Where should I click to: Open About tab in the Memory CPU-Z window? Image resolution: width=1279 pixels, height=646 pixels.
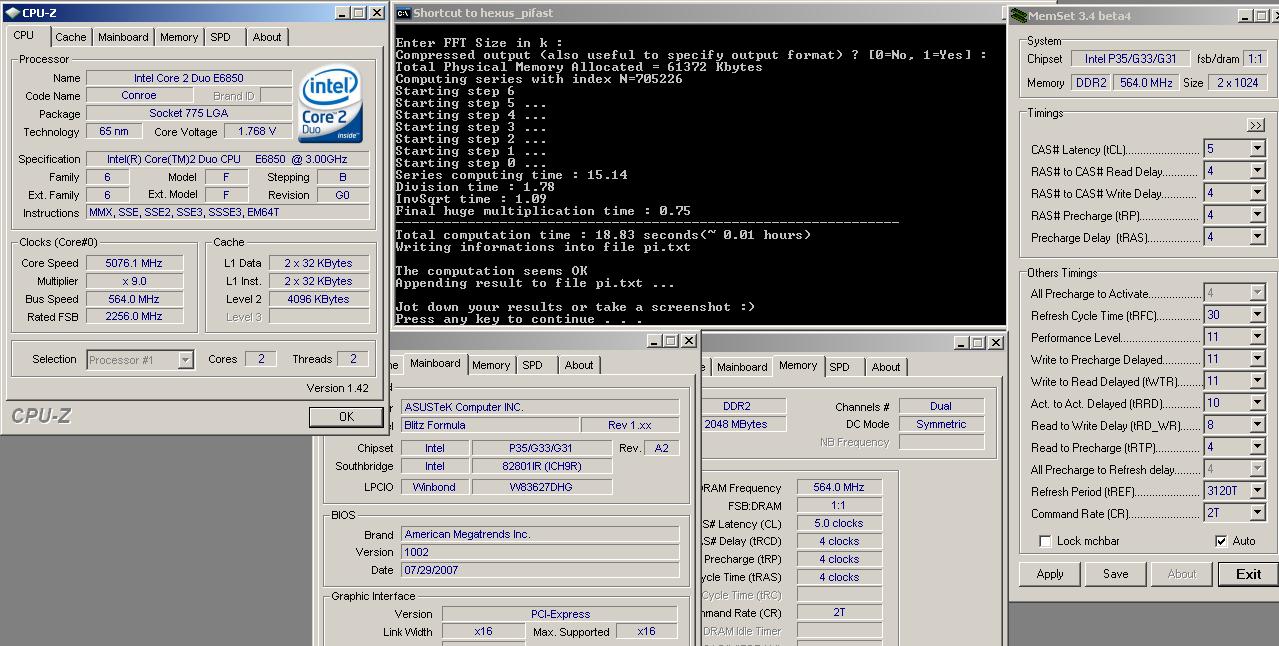[886, 367]
